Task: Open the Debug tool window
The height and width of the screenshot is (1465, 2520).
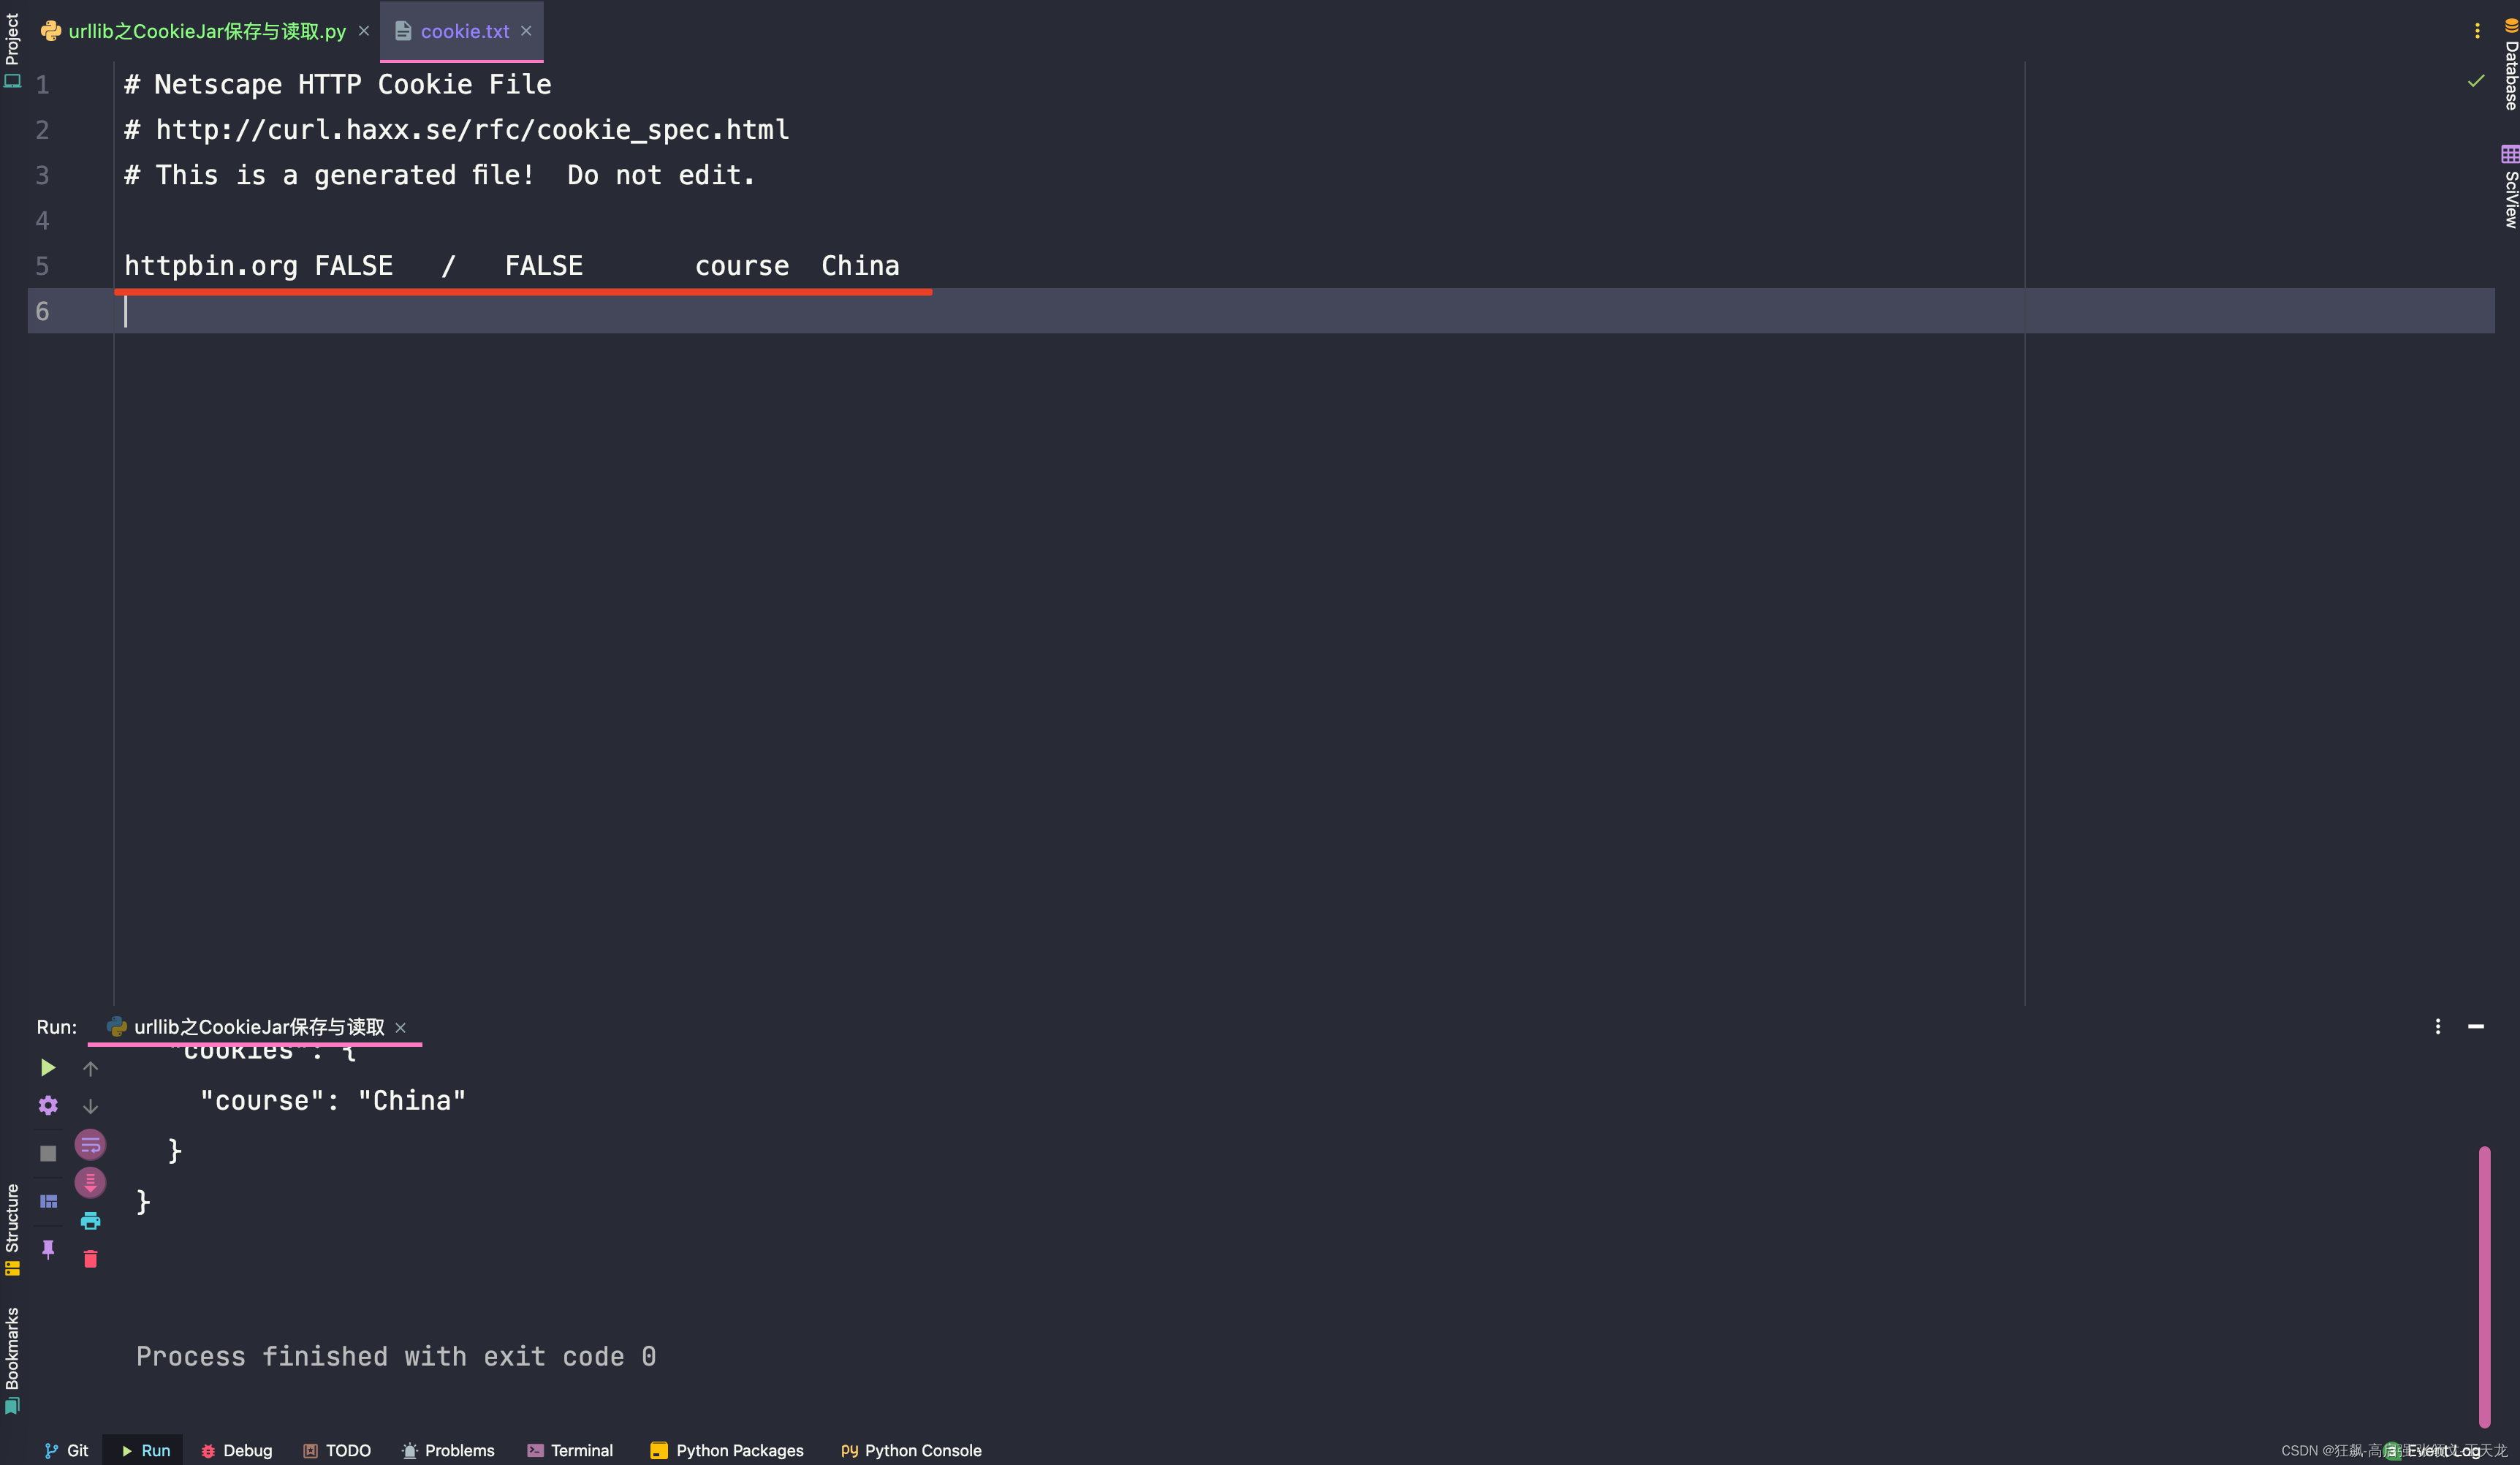Action: click(236, 1450)
